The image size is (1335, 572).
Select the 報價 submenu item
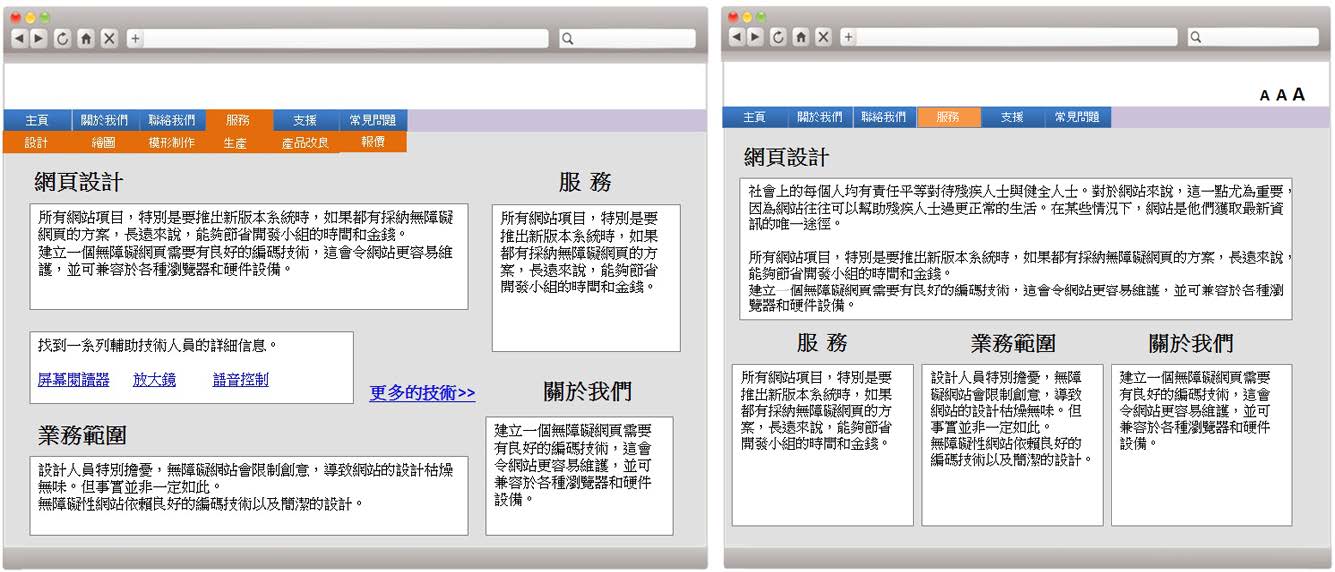373,142
